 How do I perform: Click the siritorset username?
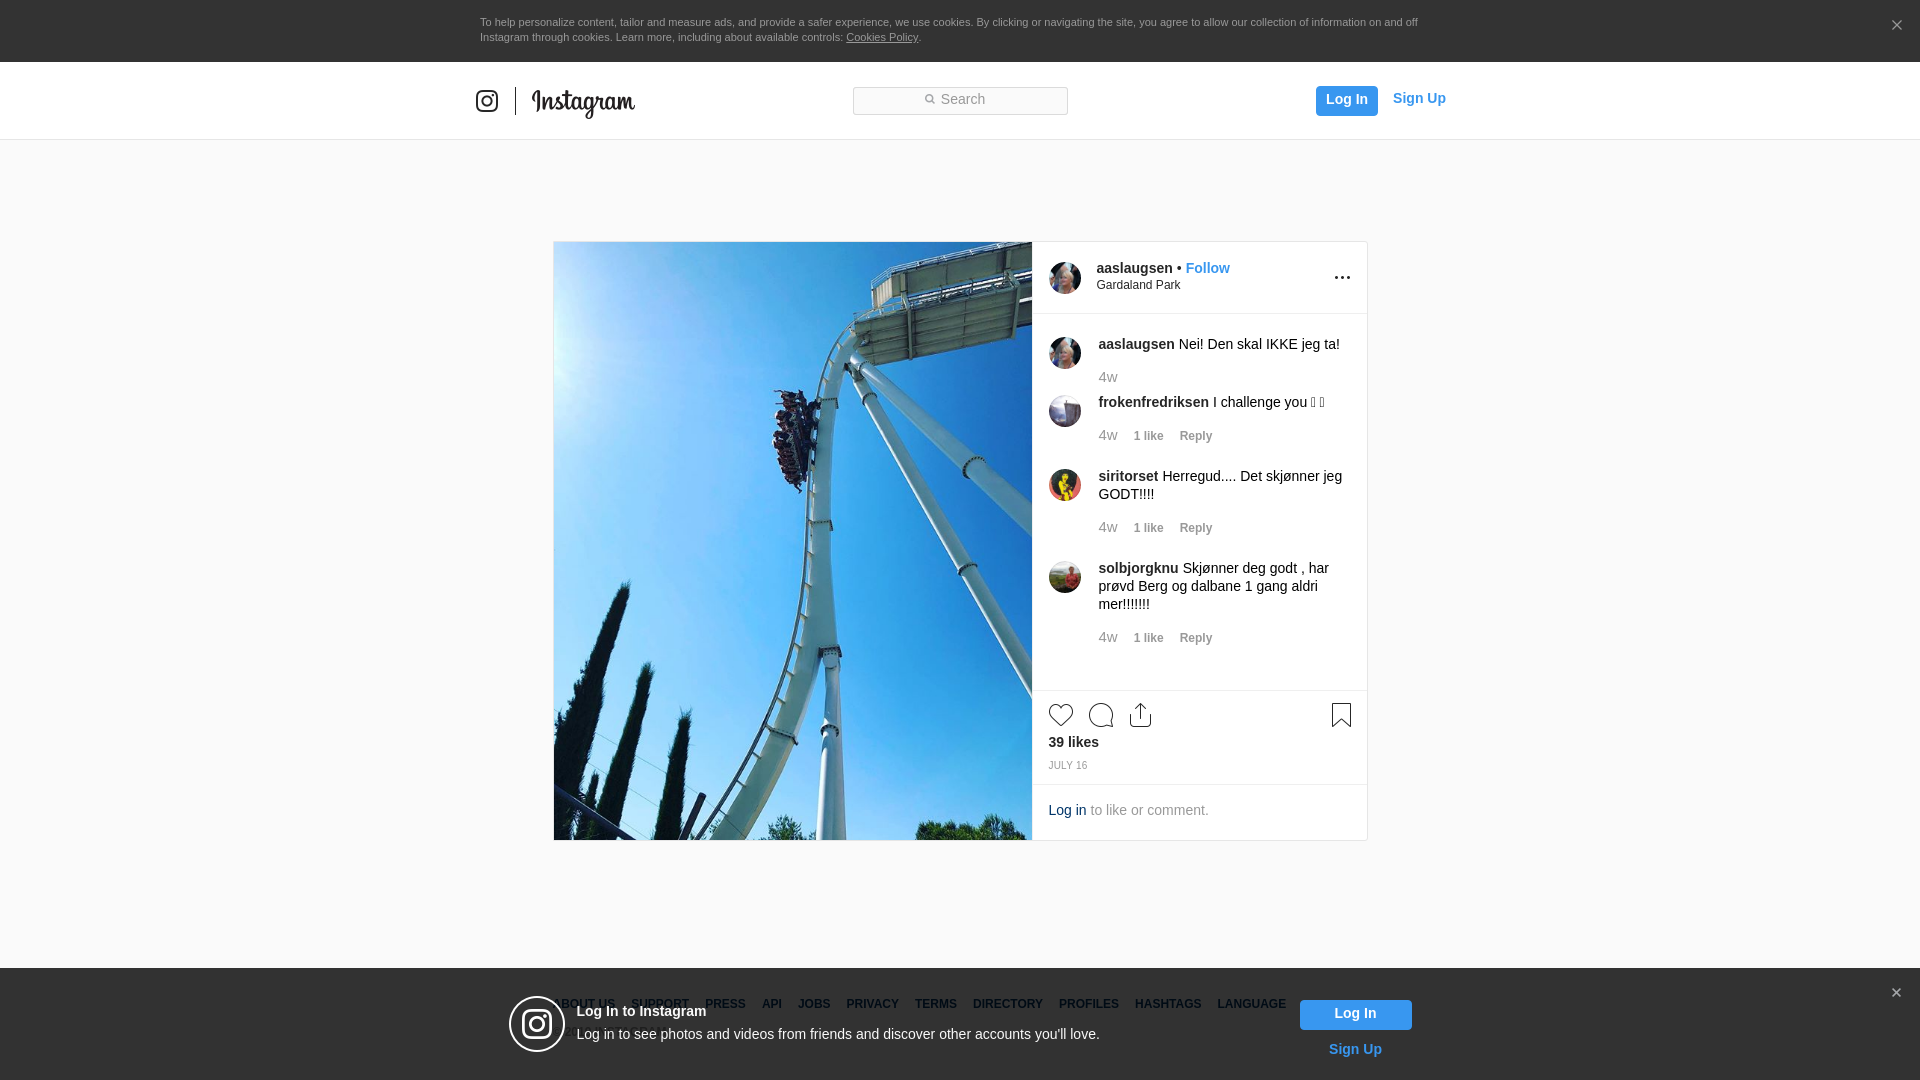click(x=1128, y=476)
